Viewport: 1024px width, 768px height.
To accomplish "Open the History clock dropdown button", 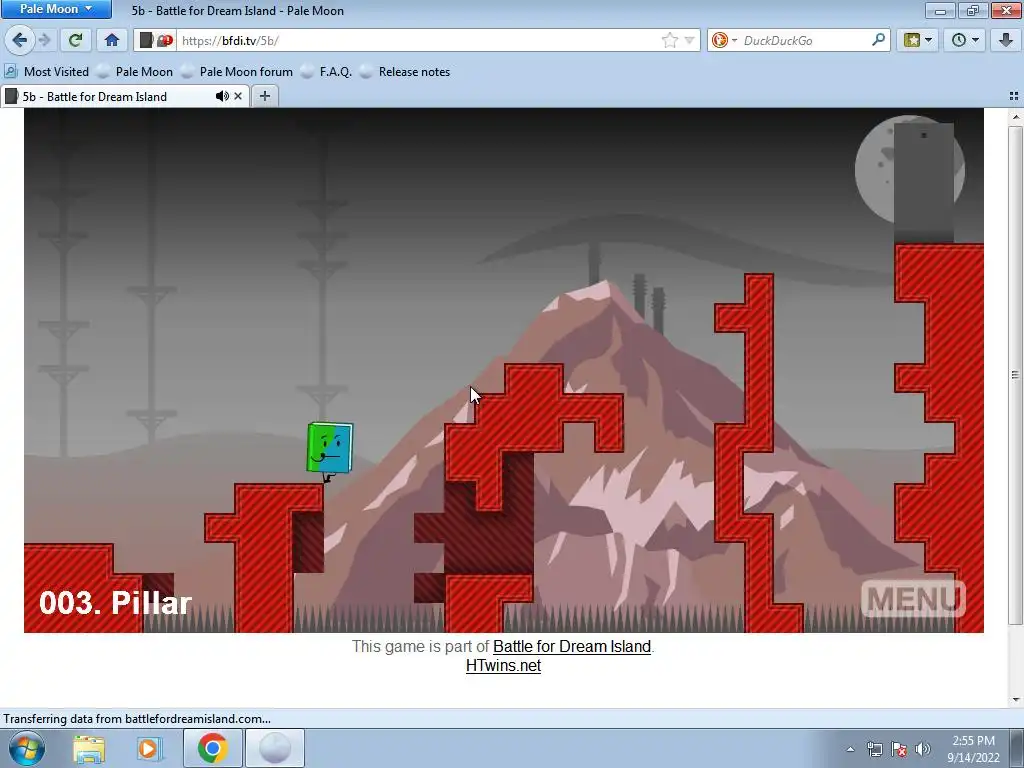I will [965, 40].
